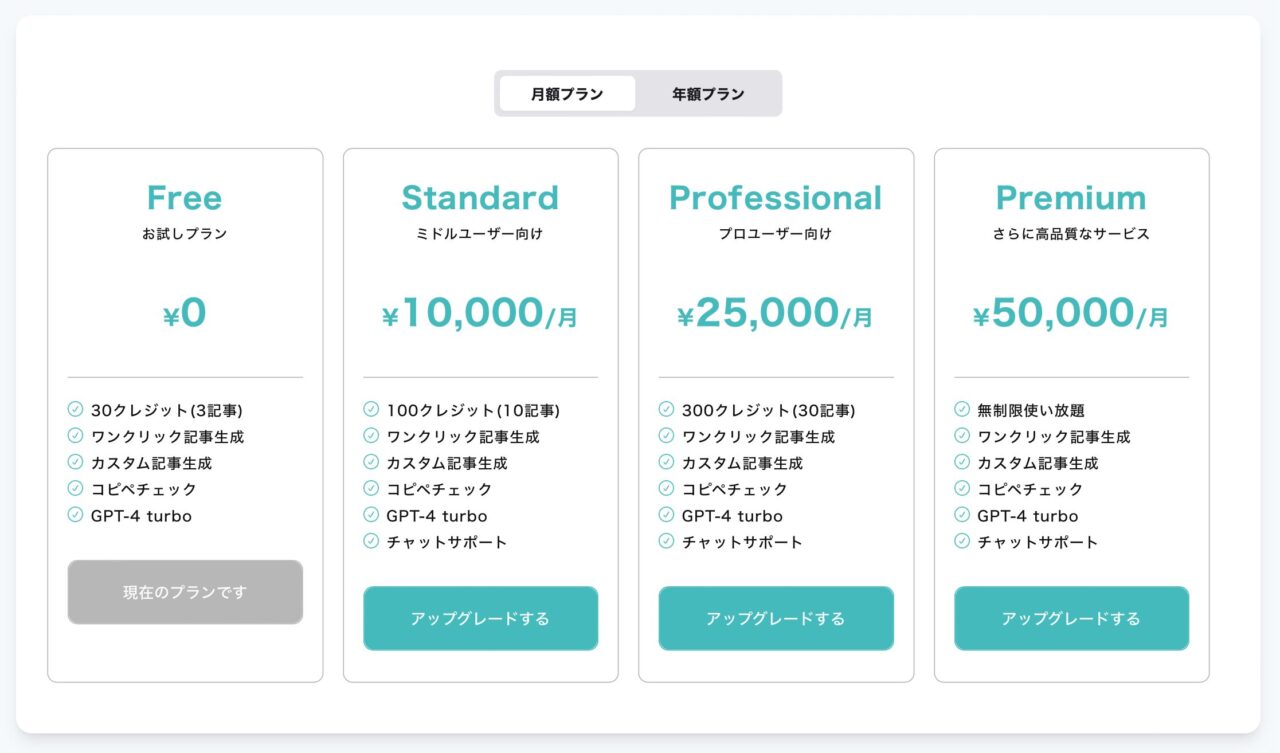Click アップグレードする under Professional plan
1280x753 pixels.
[776, 618]
